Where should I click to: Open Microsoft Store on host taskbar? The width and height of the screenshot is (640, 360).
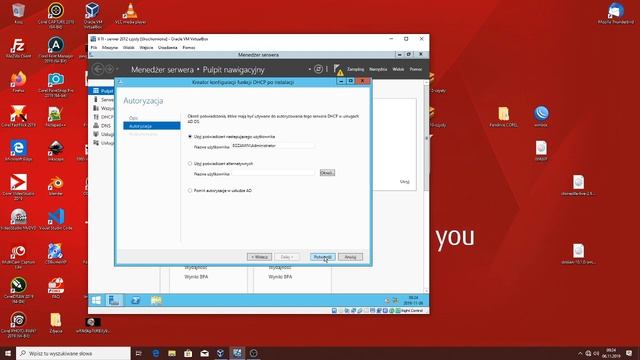(188, 353)
